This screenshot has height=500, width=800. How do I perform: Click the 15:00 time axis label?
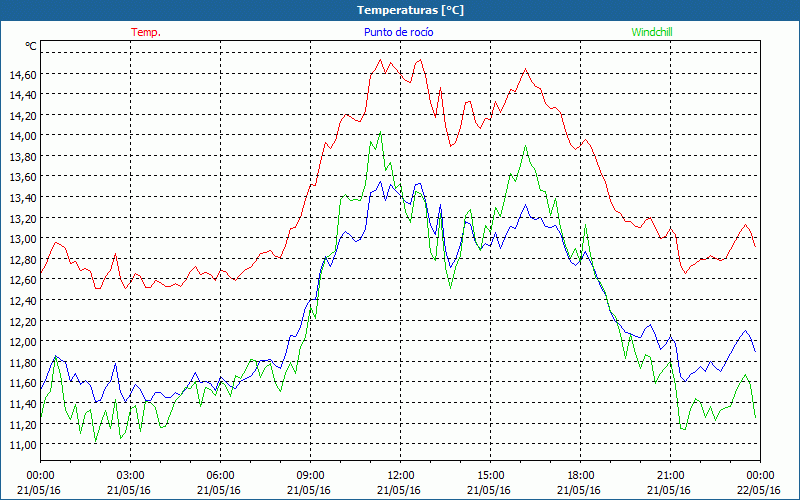490,476
